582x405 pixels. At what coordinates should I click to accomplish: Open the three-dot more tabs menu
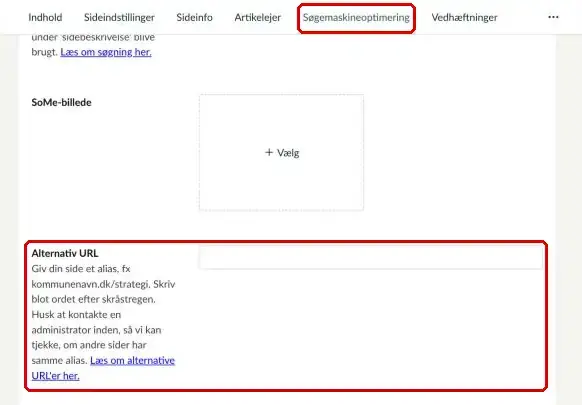[553, 17]
